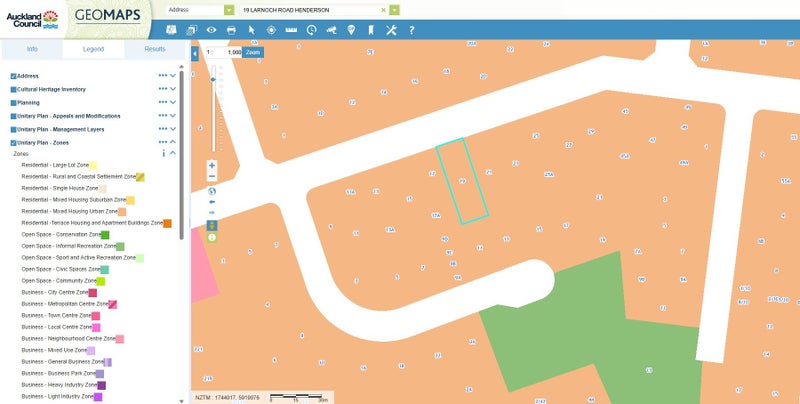Click the question mark help icon
This screenshot has width=800, height=404.
(411, 30)
